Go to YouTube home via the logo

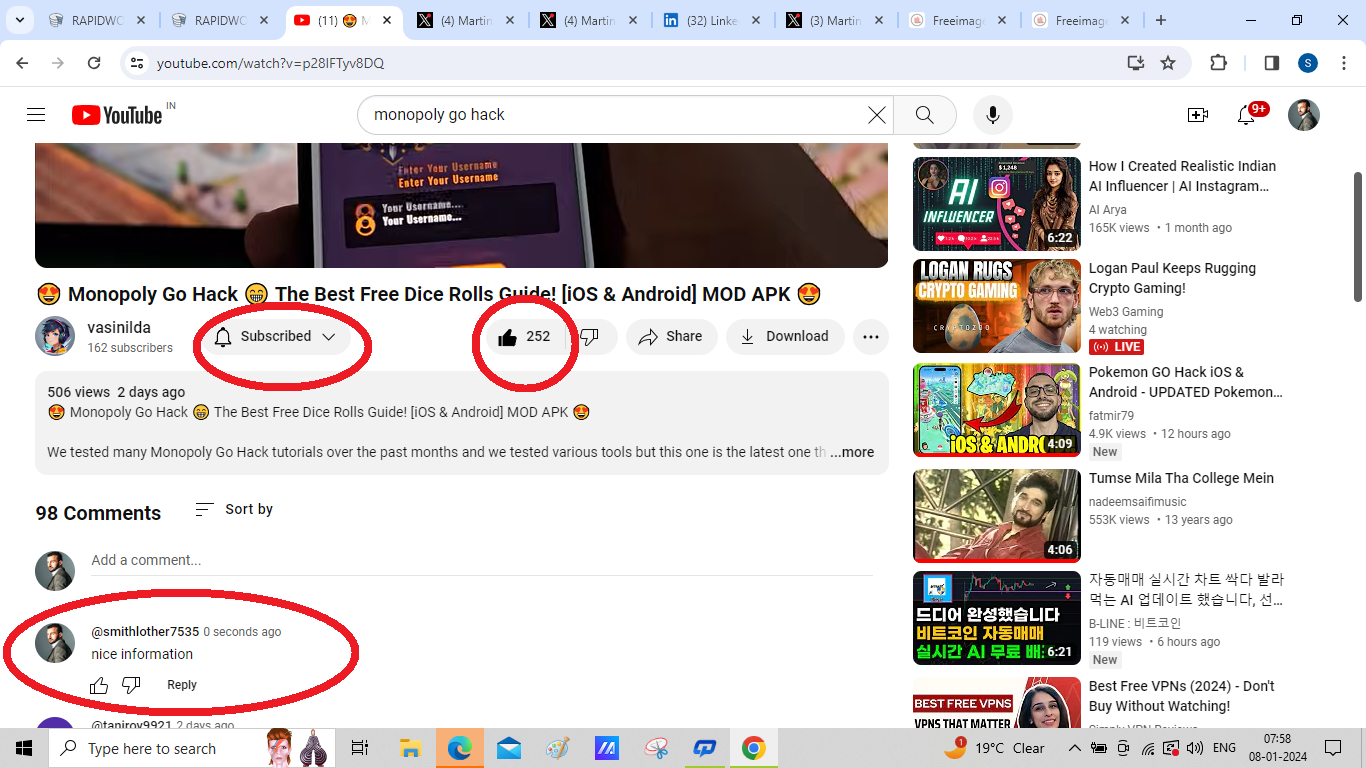(117, 115)
